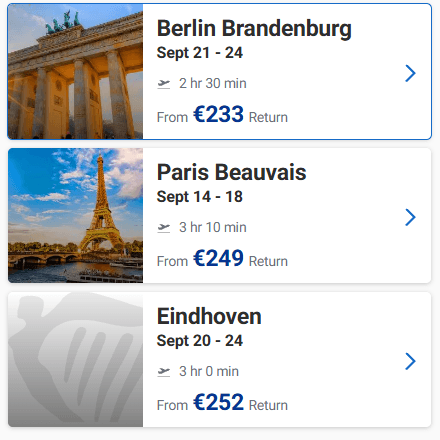Image resolution: width=440 pixels, height=440 pixels.
Task: Click the plane icon beside 3 hr 10 min
Action: tap(164, 228)
